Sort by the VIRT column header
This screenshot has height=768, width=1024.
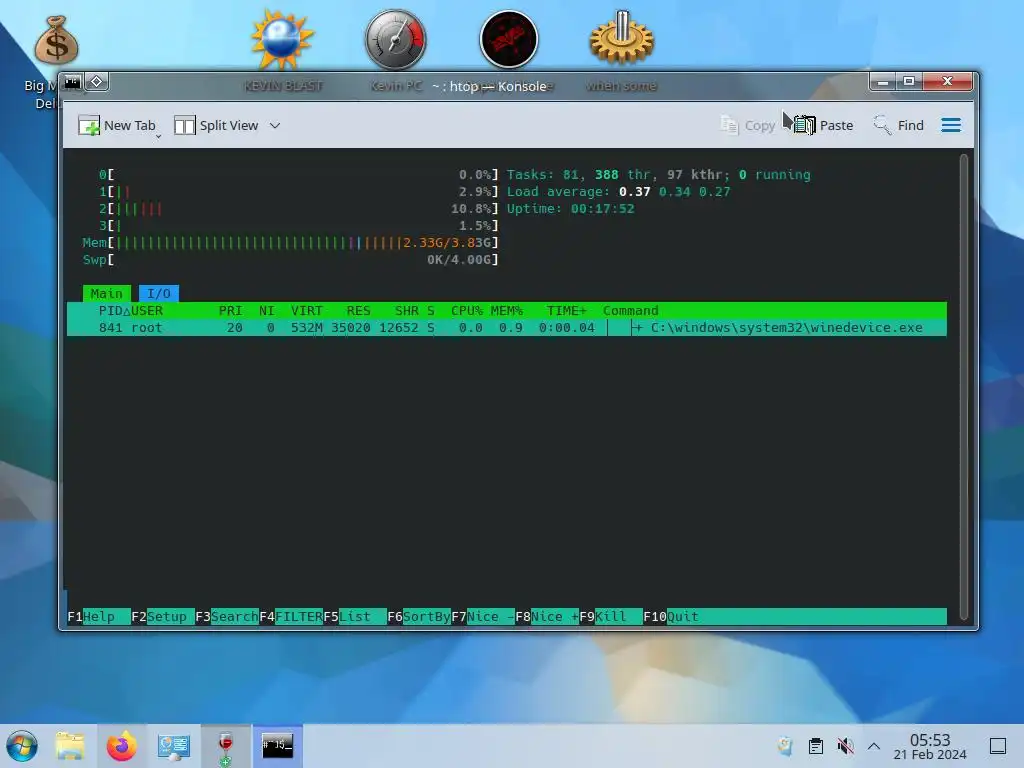(307, 311)
